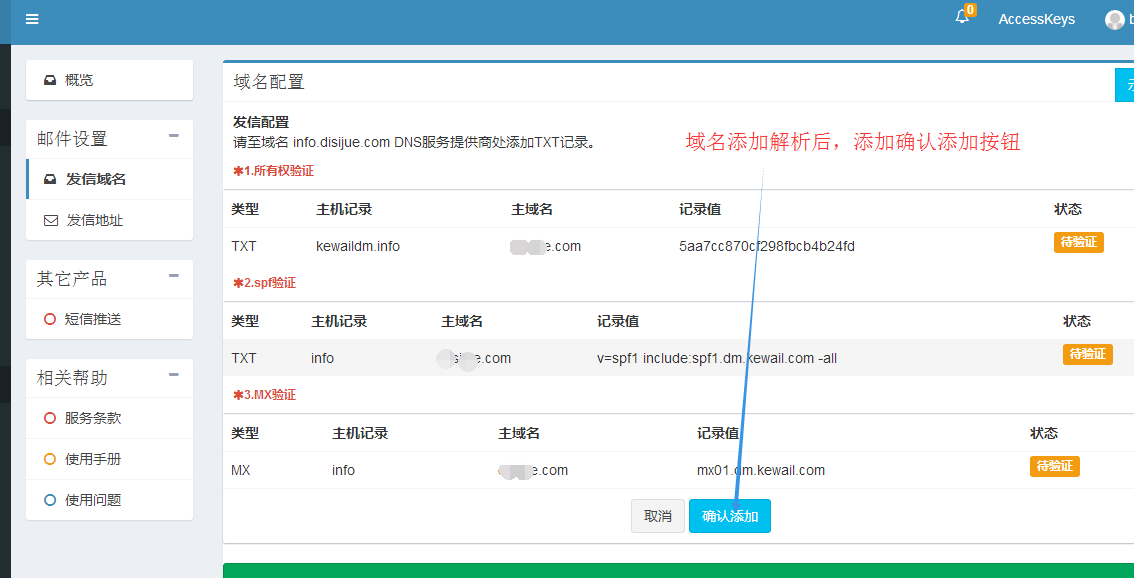Viewport: 1134px width, 578px height.
Task: Click the 确认添加 confirm button
Action: [x=730, y=516]
